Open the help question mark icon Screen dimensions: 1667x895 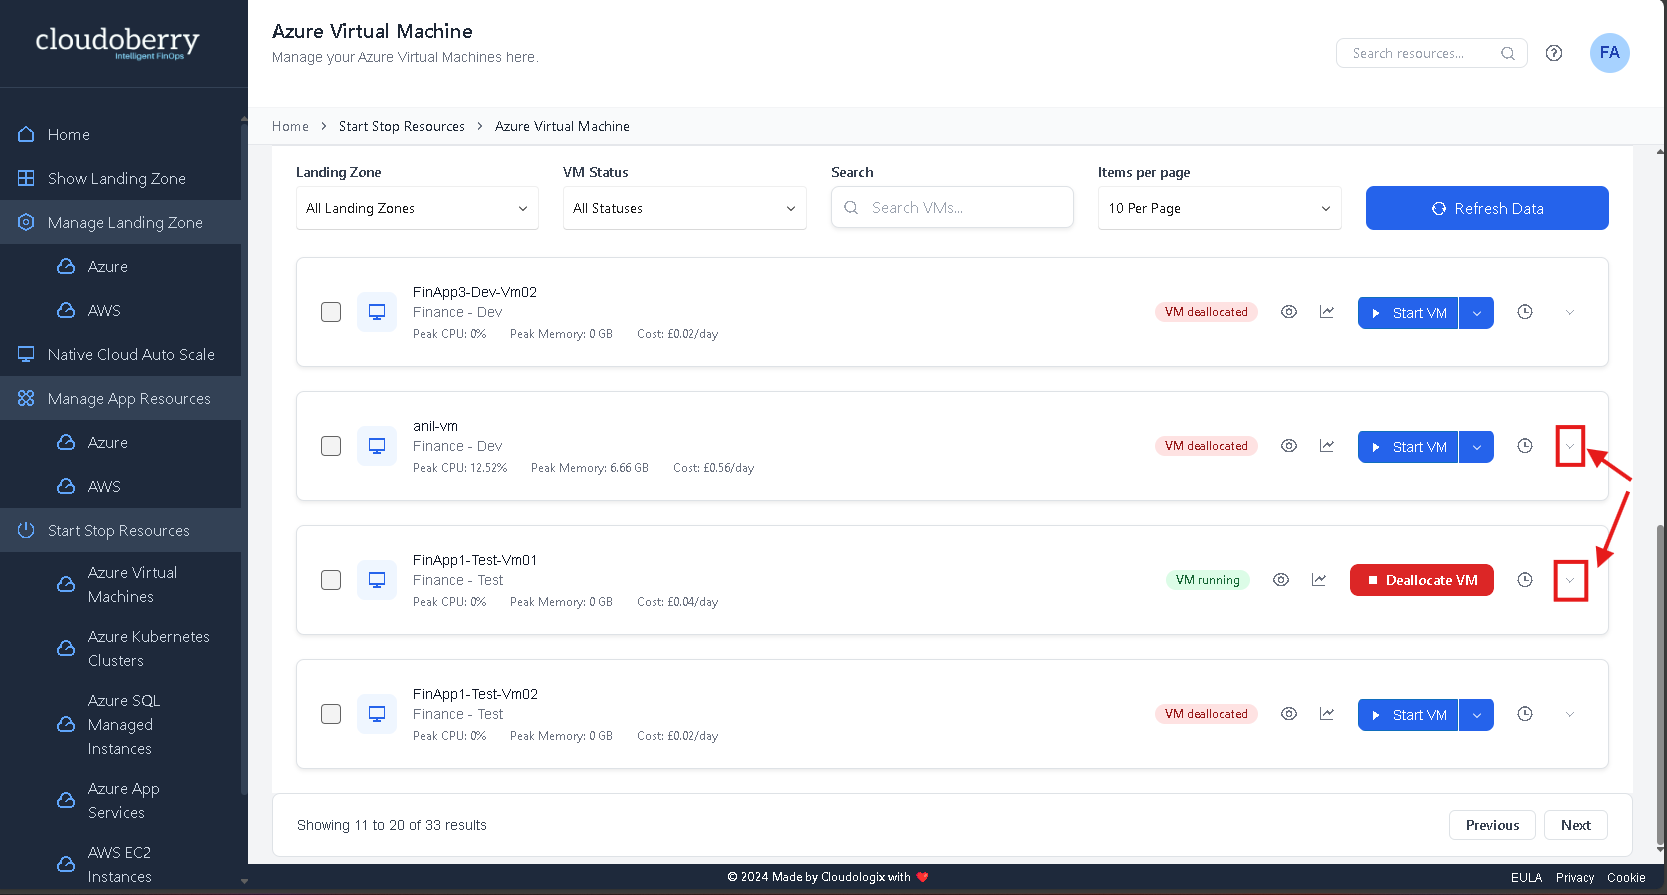coord(1554,53)
